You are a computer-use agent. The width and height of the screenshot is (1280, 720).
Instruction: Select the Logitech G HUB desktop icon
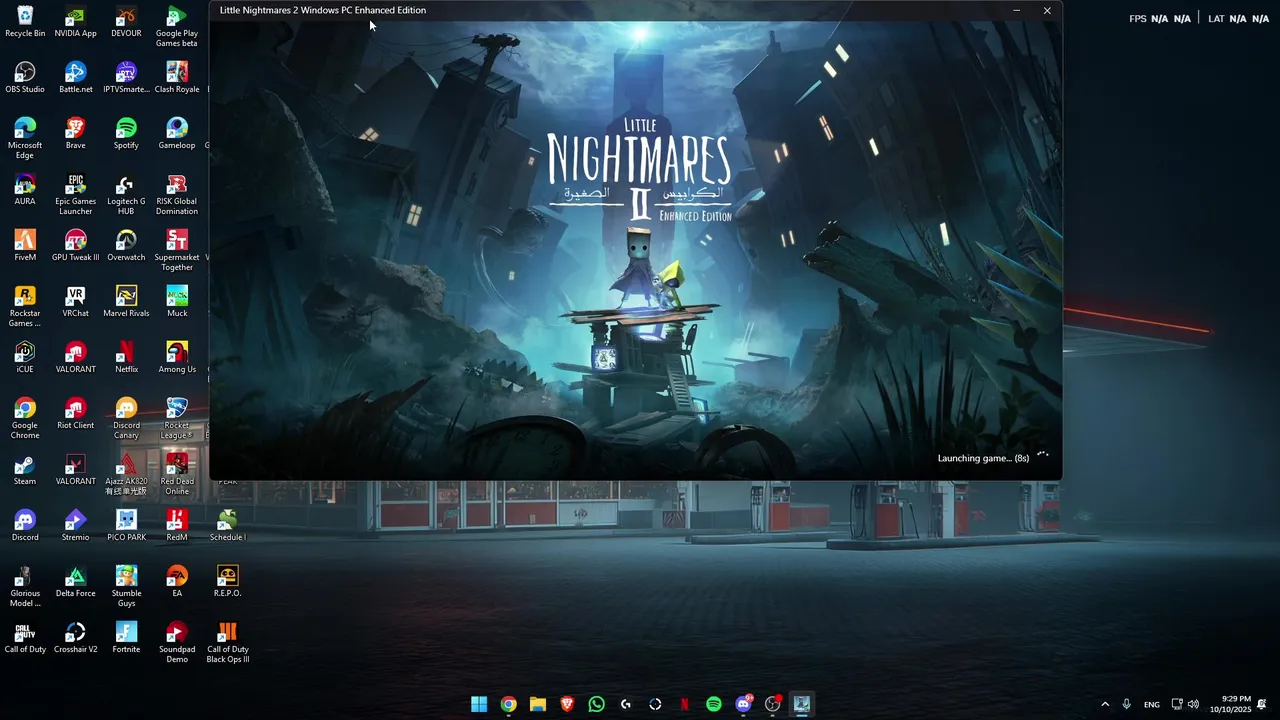click(x=126, y=195)
